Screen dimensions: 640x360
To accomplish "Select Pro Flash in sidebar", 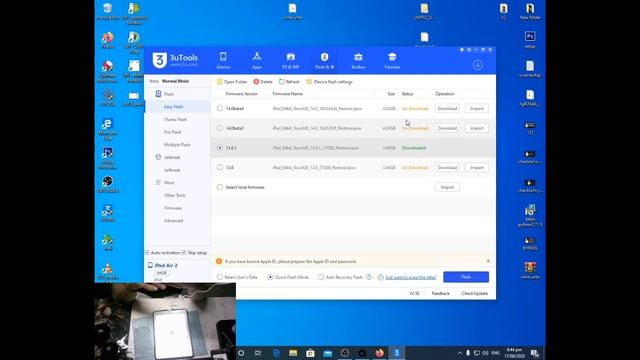I will pos(173,132).
